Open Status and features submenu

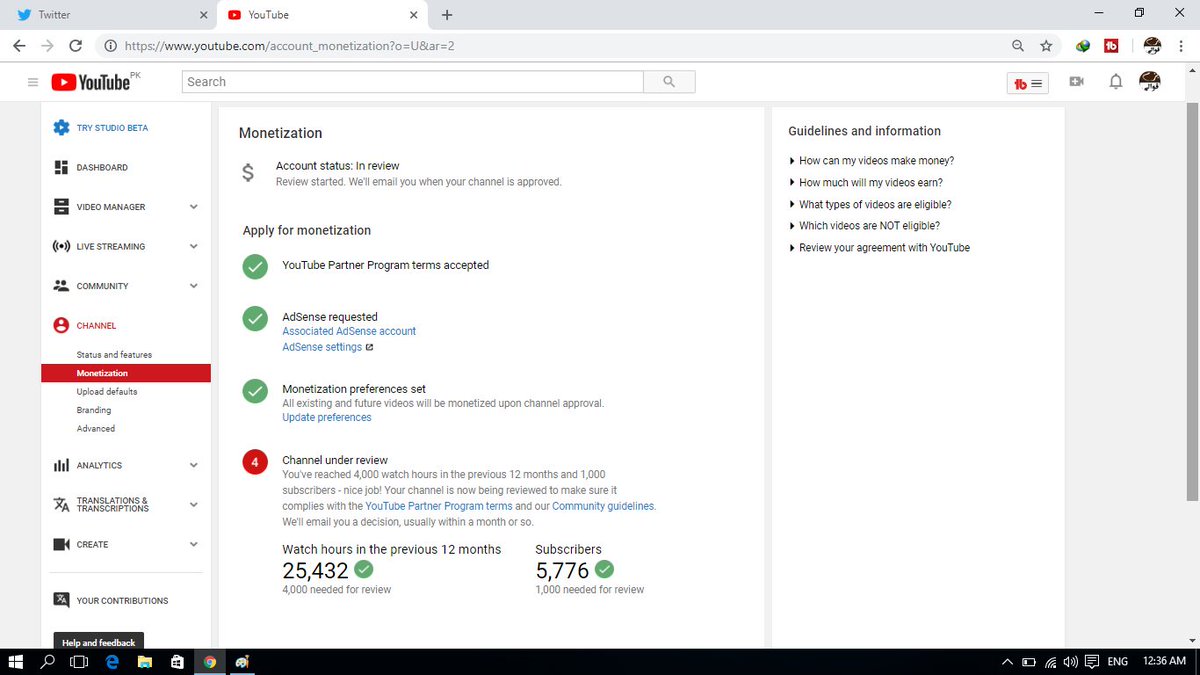pos(114,355)
